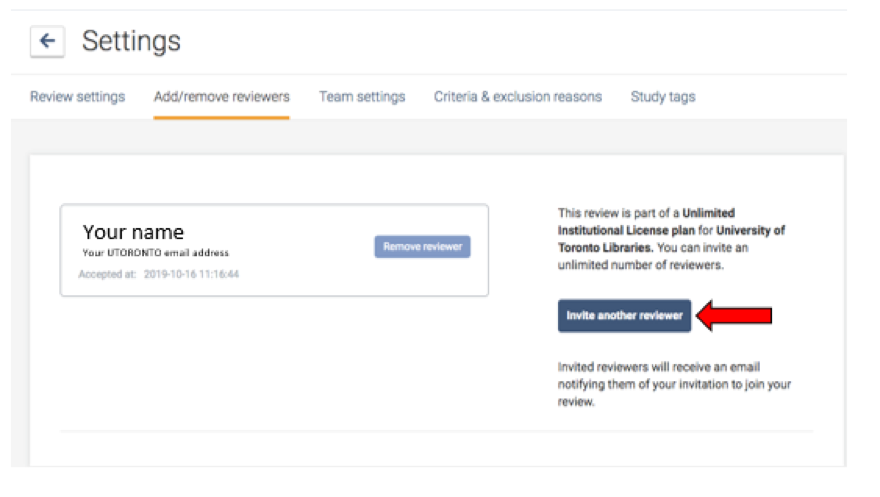Switch to the Team settings tab
The width and height of the screenshot is (880, 497).
tap(362, 97)
